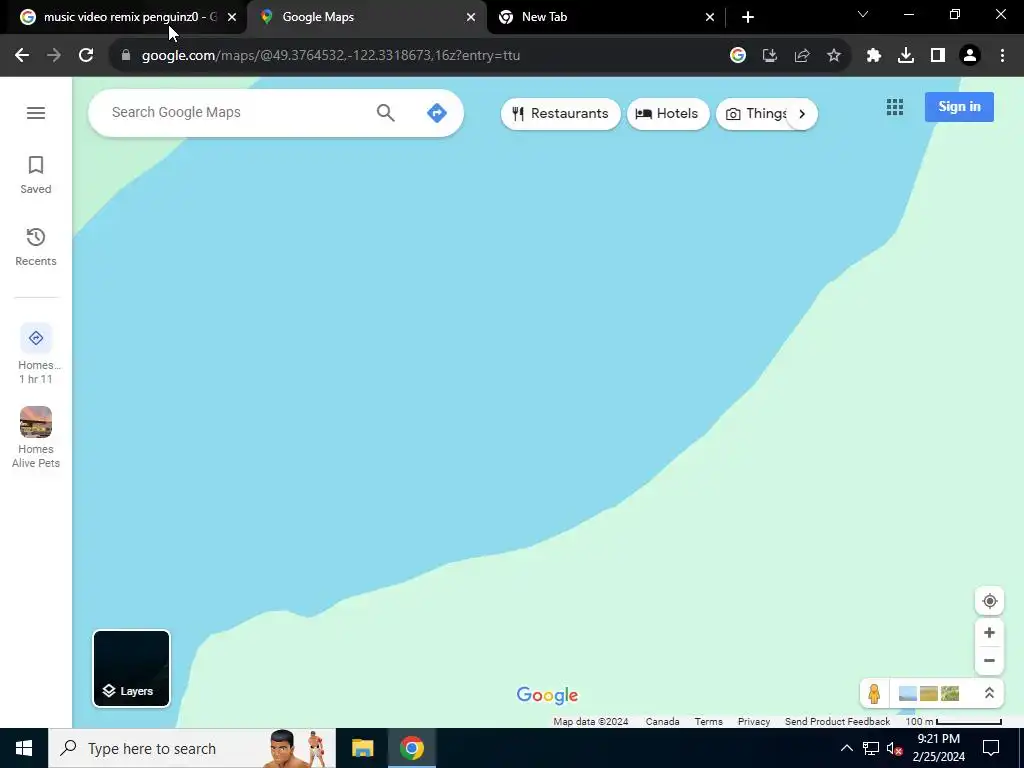1024x768 pixels.
Task: Install the app via the address bar icon
Action: (770, 56)
